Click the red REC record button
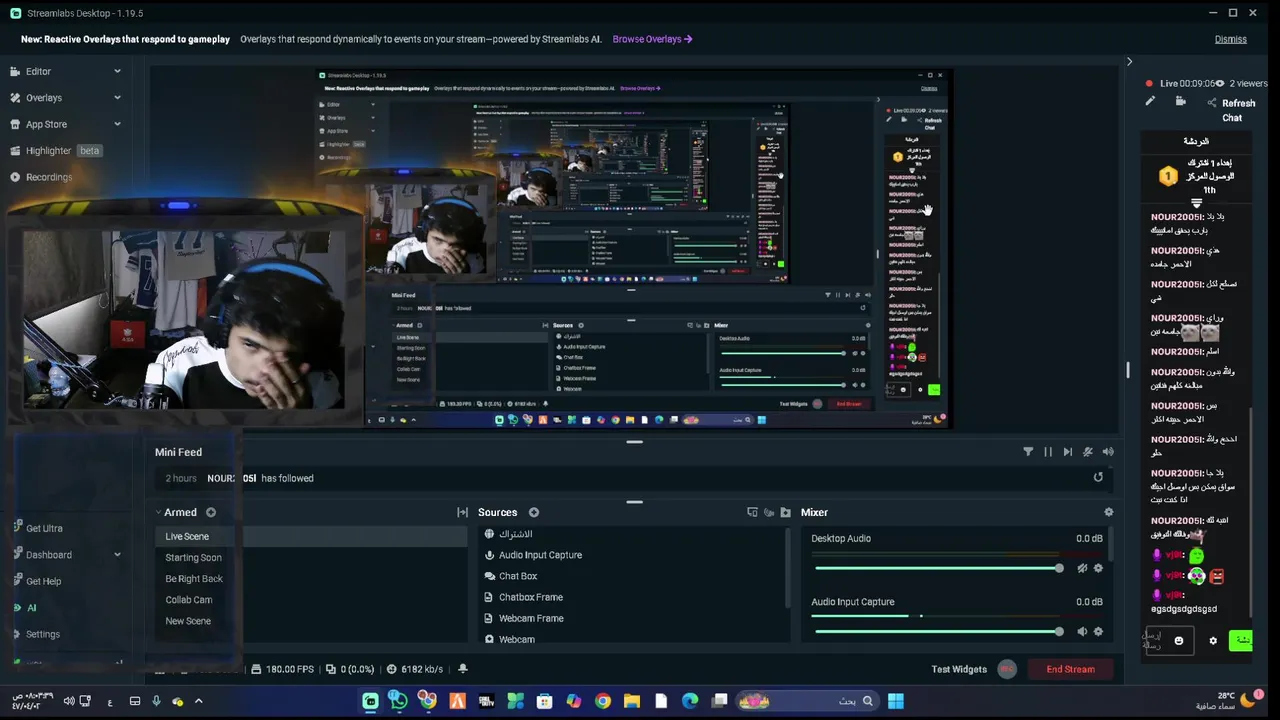Viewport: 1280px width, 720px height. 1007,669
